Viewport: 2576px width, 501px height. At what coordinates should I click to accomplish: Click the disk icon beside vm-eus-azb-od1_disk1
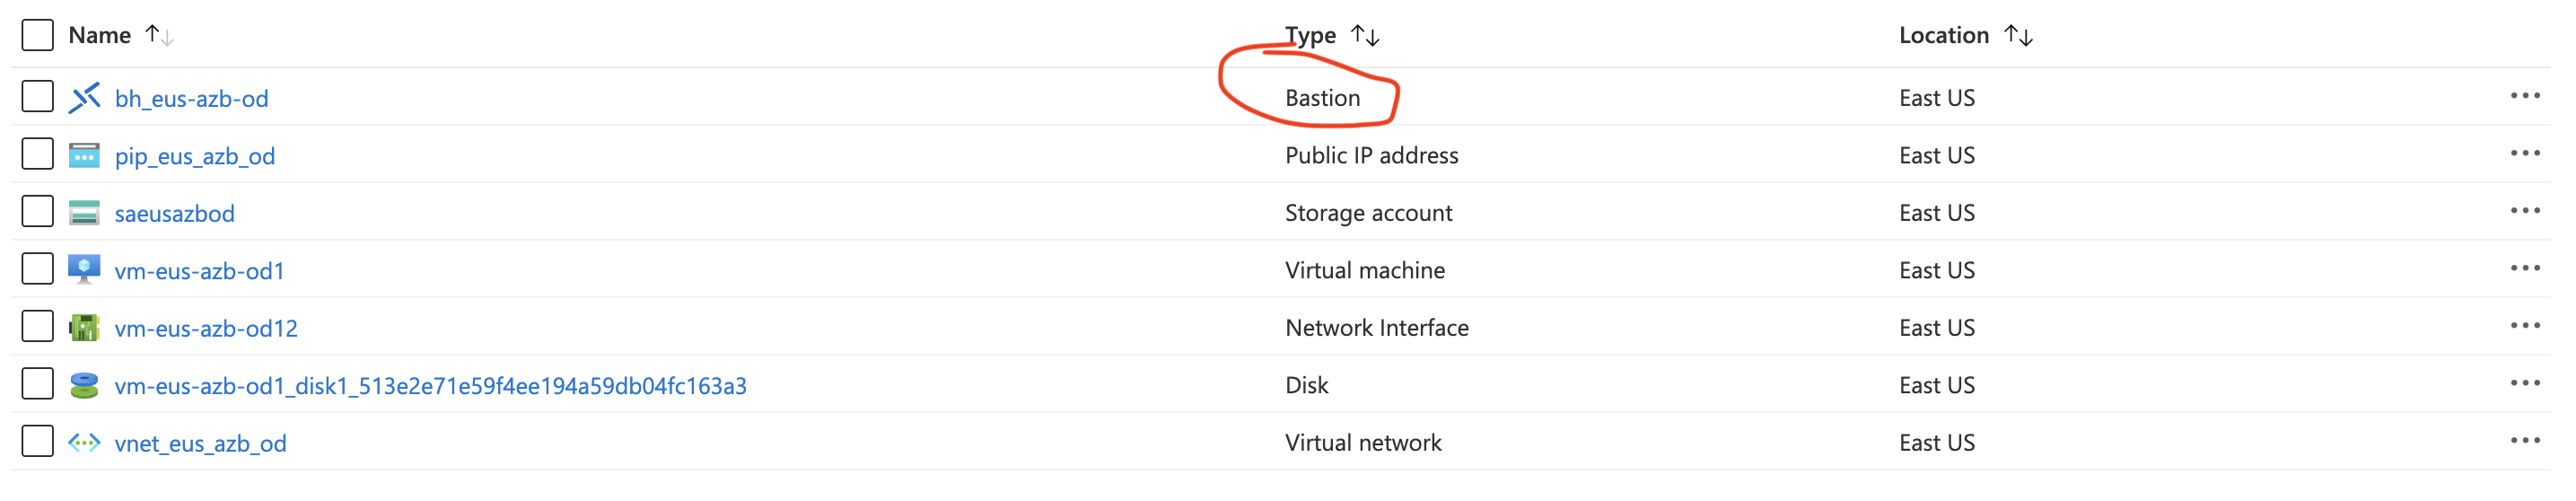(84, 385)
